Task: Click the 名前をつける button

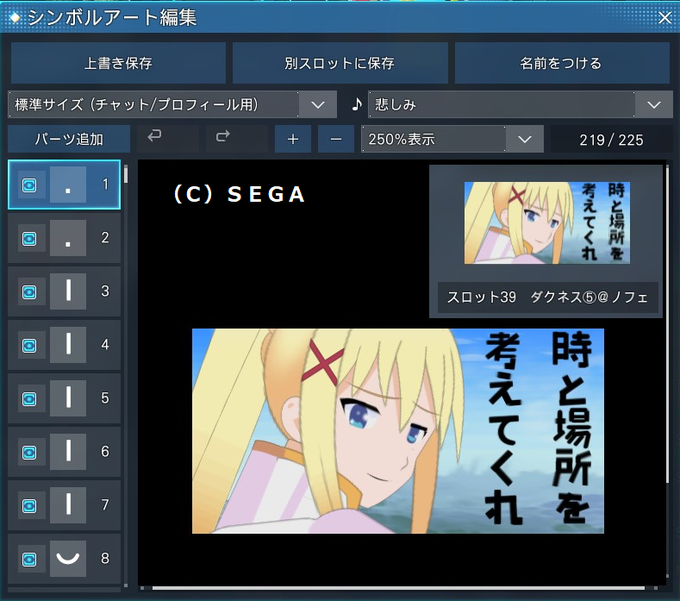Action: tap(562, 63)
